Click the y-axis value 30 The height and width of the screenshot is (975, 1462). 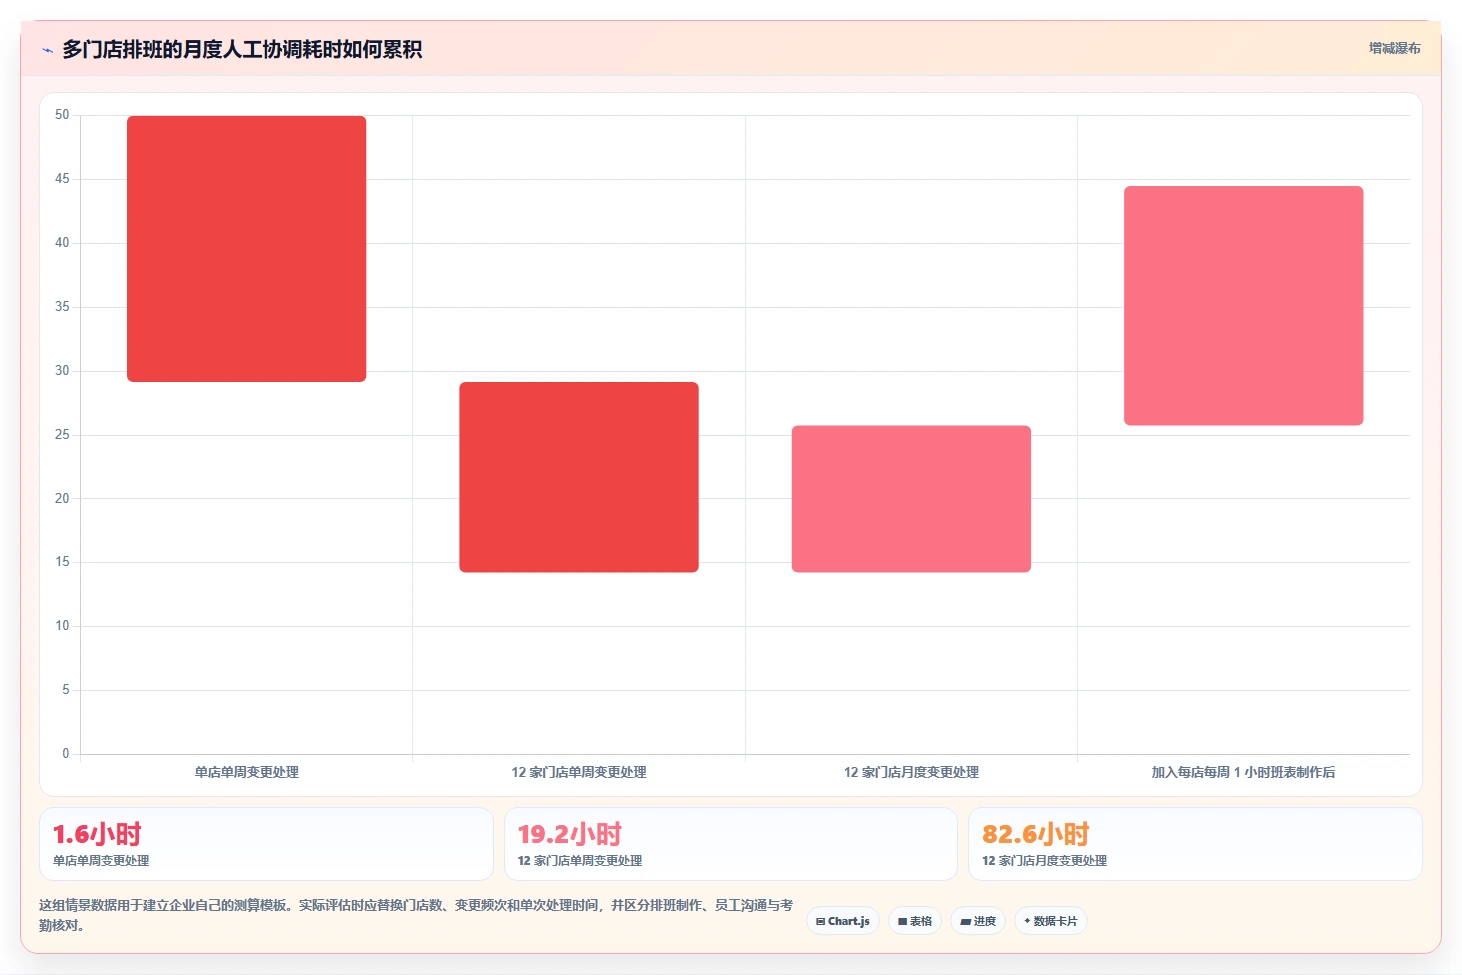tap(62, 371)
